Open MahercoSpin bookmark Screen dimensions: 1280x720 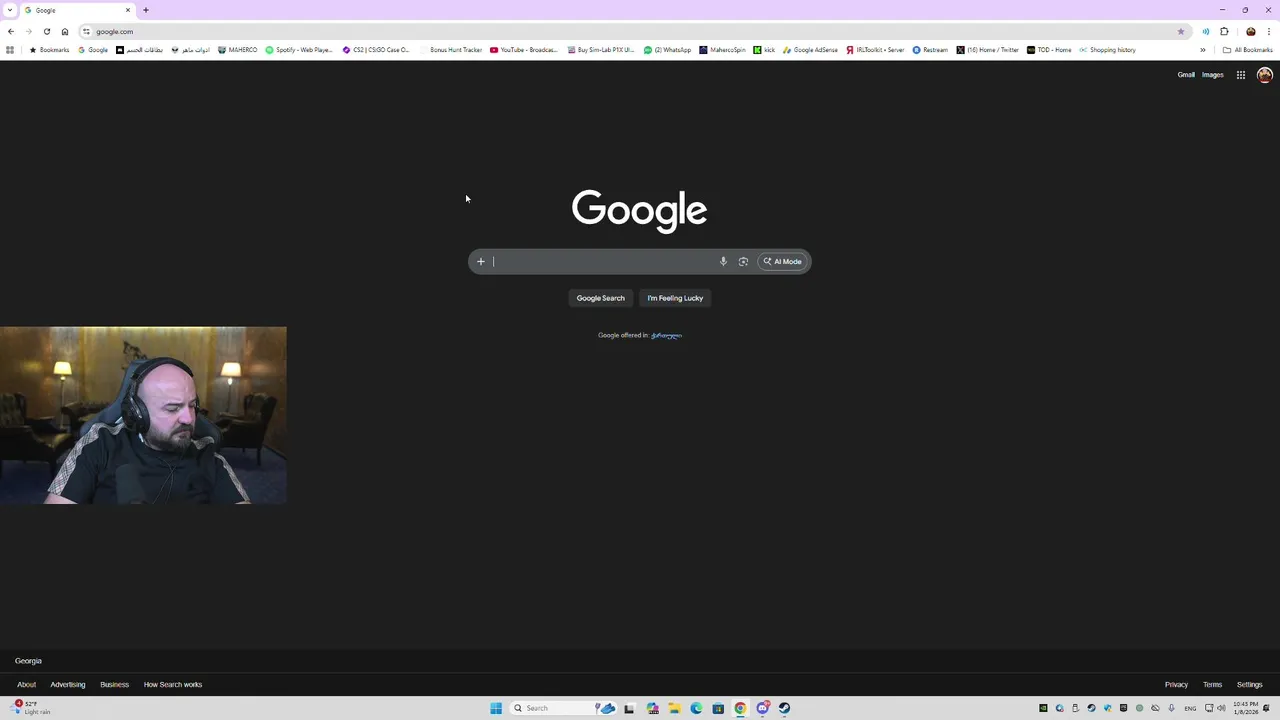[x=722, y=50]
